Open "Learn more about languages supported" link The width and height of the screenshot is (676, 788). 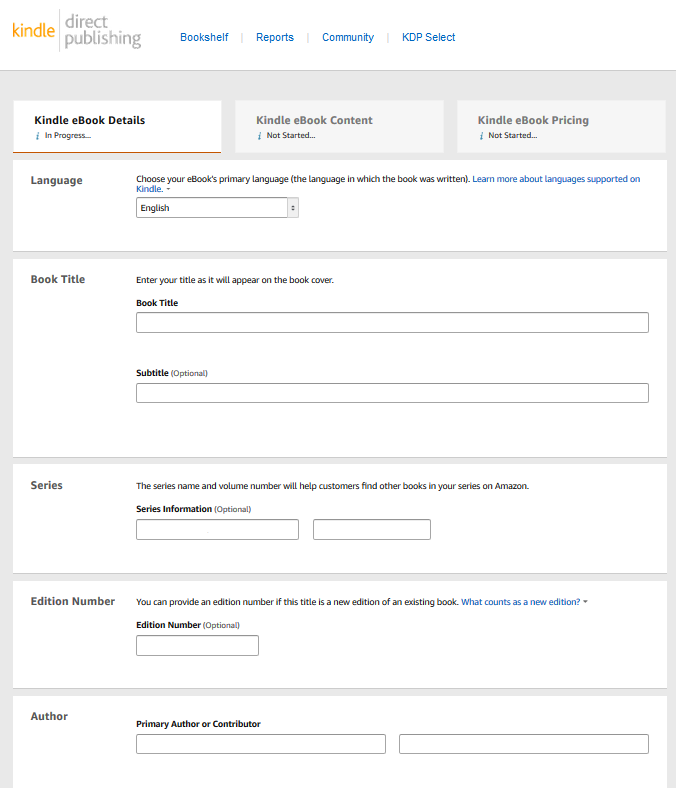pyautogui.click(x=556, y=179)
